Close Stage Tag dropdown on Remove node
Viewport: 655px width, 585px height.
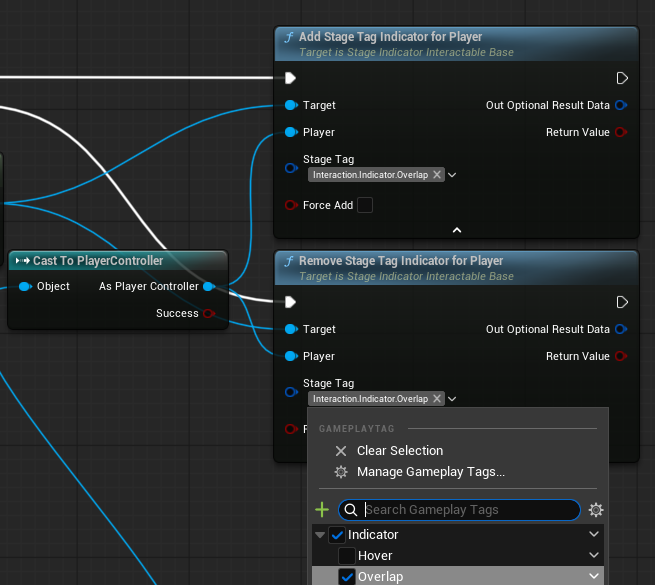(452, 399)
